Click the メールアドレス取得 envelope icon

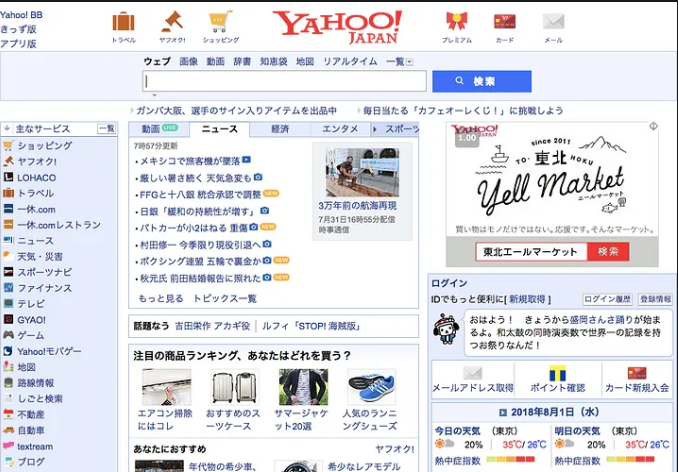coord(472,373)
